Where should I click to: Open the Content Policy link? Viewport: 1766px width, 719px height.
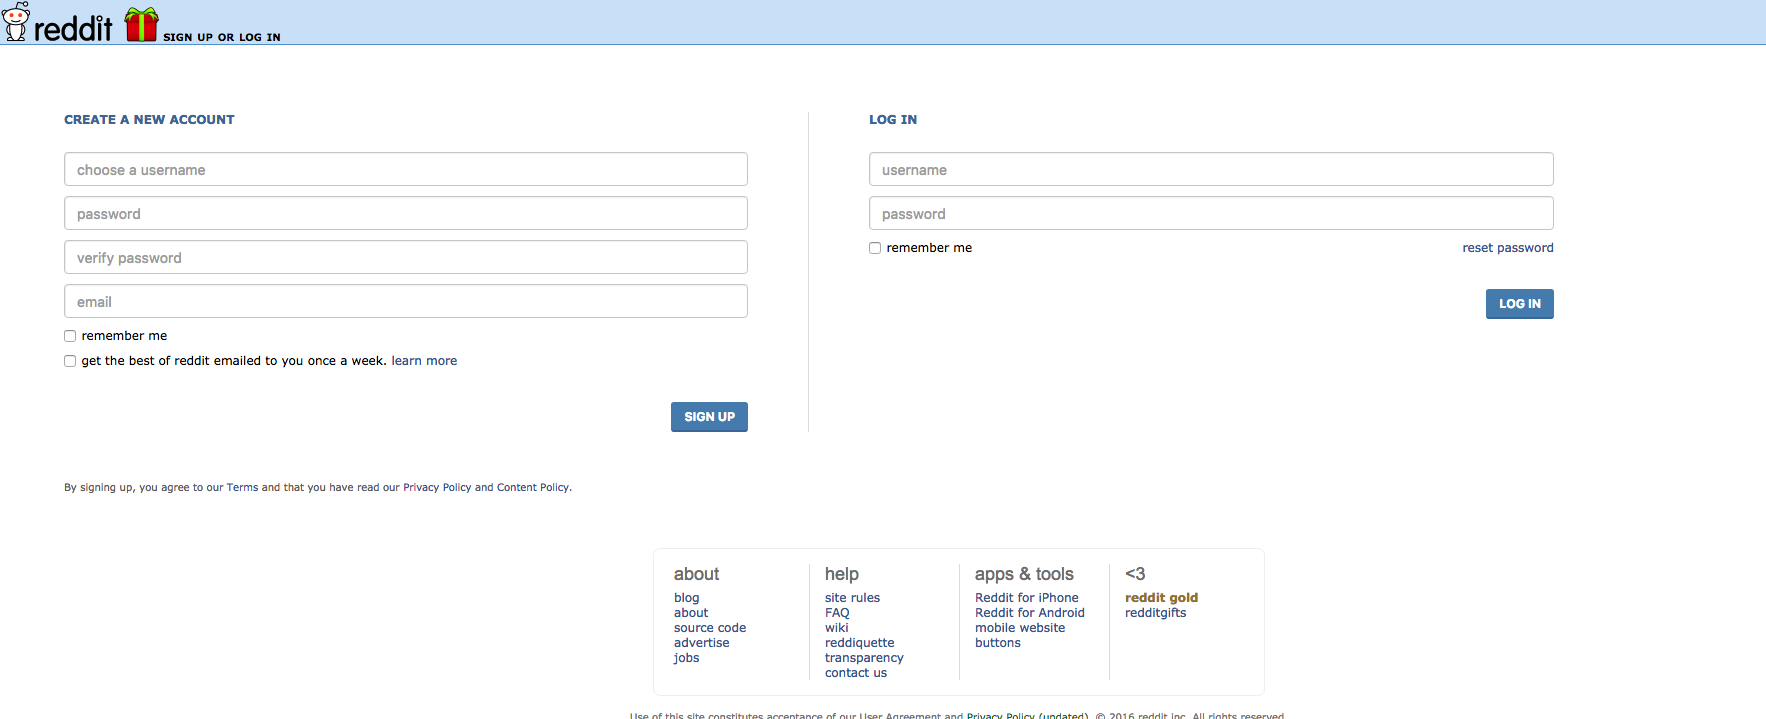coord(533,488)
